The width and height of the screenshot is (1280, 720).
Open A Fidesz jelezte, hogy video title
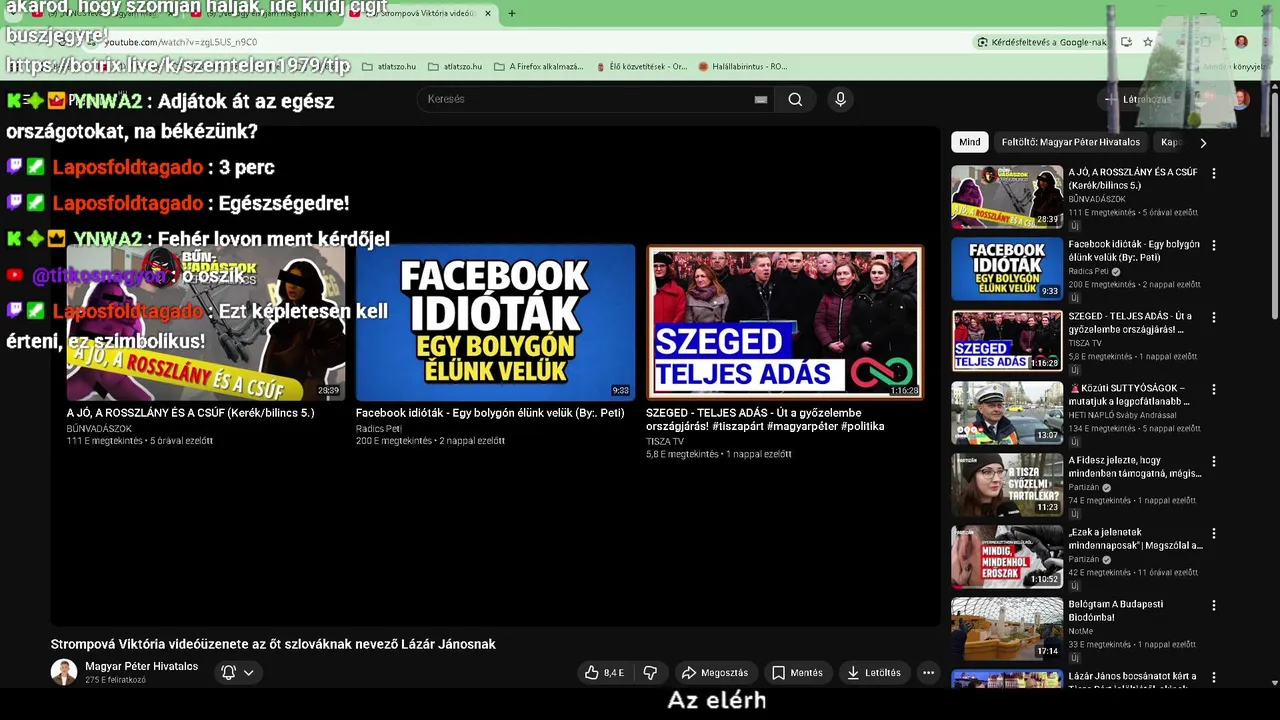pos(1134,467)
